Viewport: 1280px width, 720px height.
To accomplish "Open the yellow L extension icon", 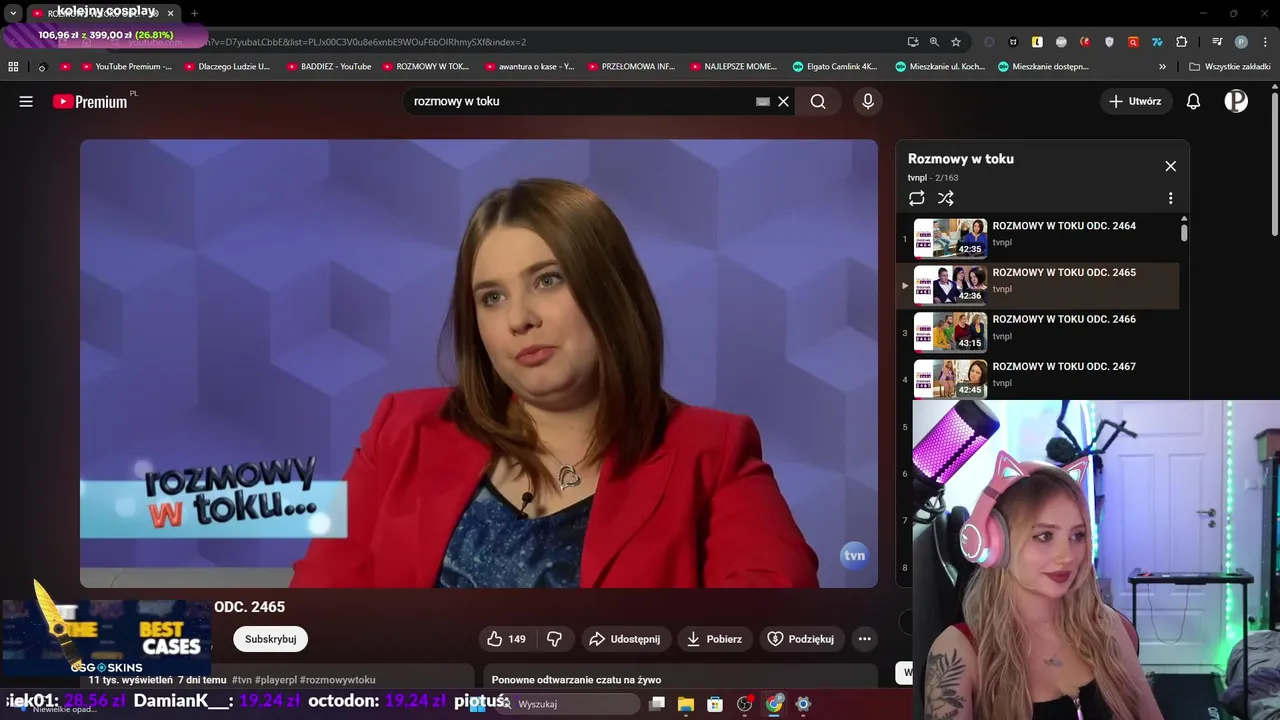I will (1037, 42).
